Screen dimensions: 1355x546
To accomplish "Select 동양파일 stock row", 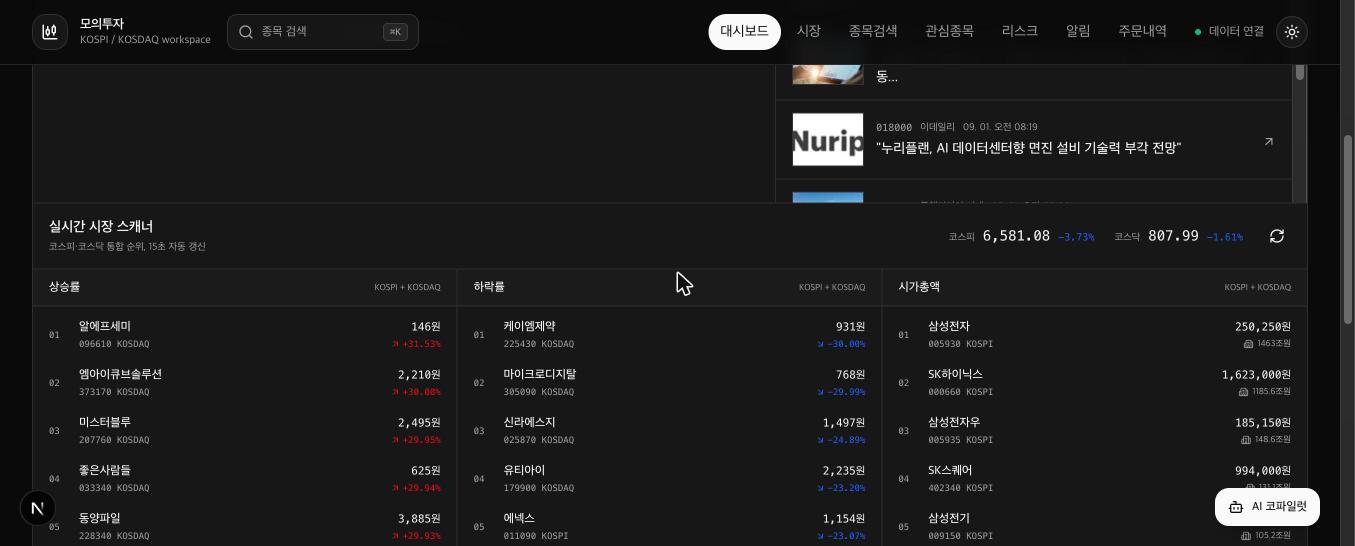I will pos(245,525).
